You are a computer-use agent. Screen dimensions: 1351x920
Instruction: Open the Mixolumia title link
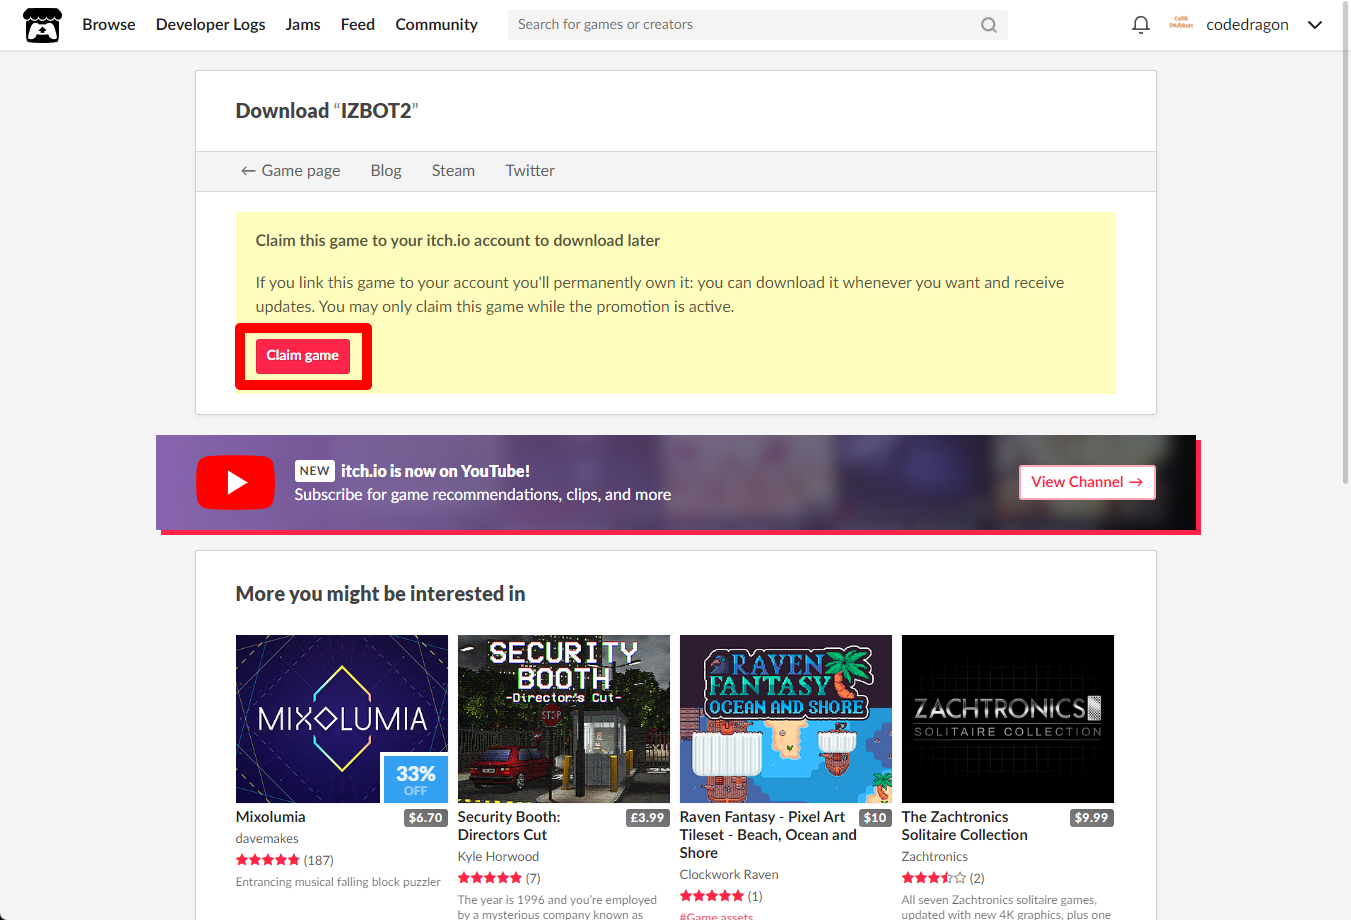point(271,817)
